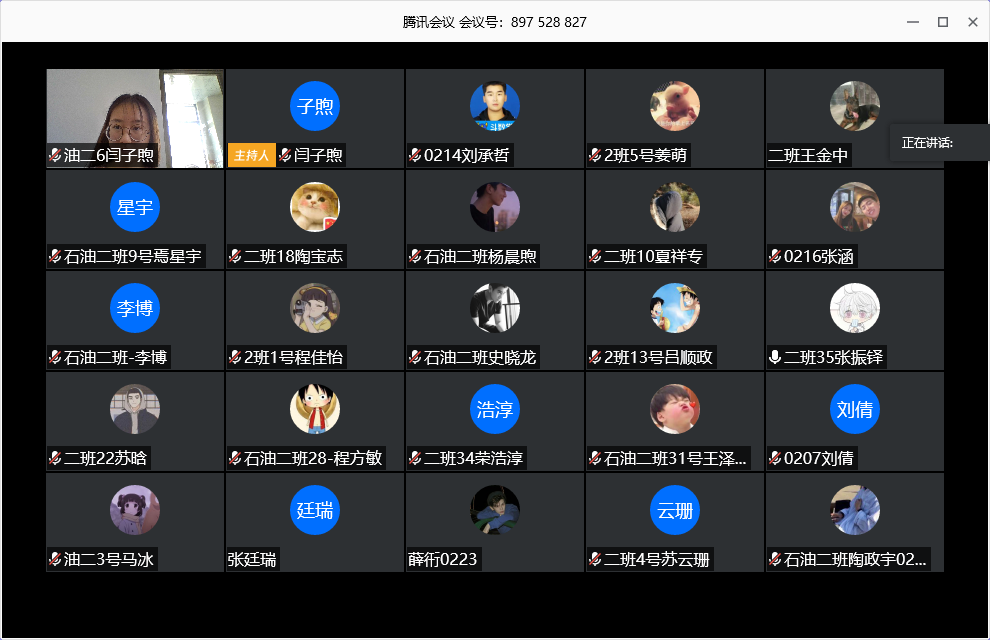Image resolution: width=990 pixels, height=640 pixels.
Task: Click the active microphone icon beside 二班35张振铎
Action: pos(775,357)
